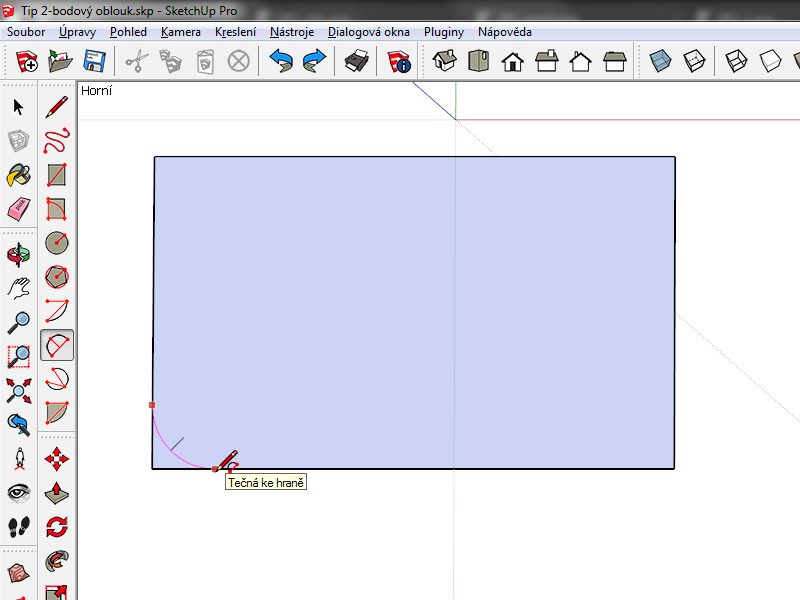This screenshot has width=800, height=600.
Task: Pick the Eraser tool
Action: [18, 210]
